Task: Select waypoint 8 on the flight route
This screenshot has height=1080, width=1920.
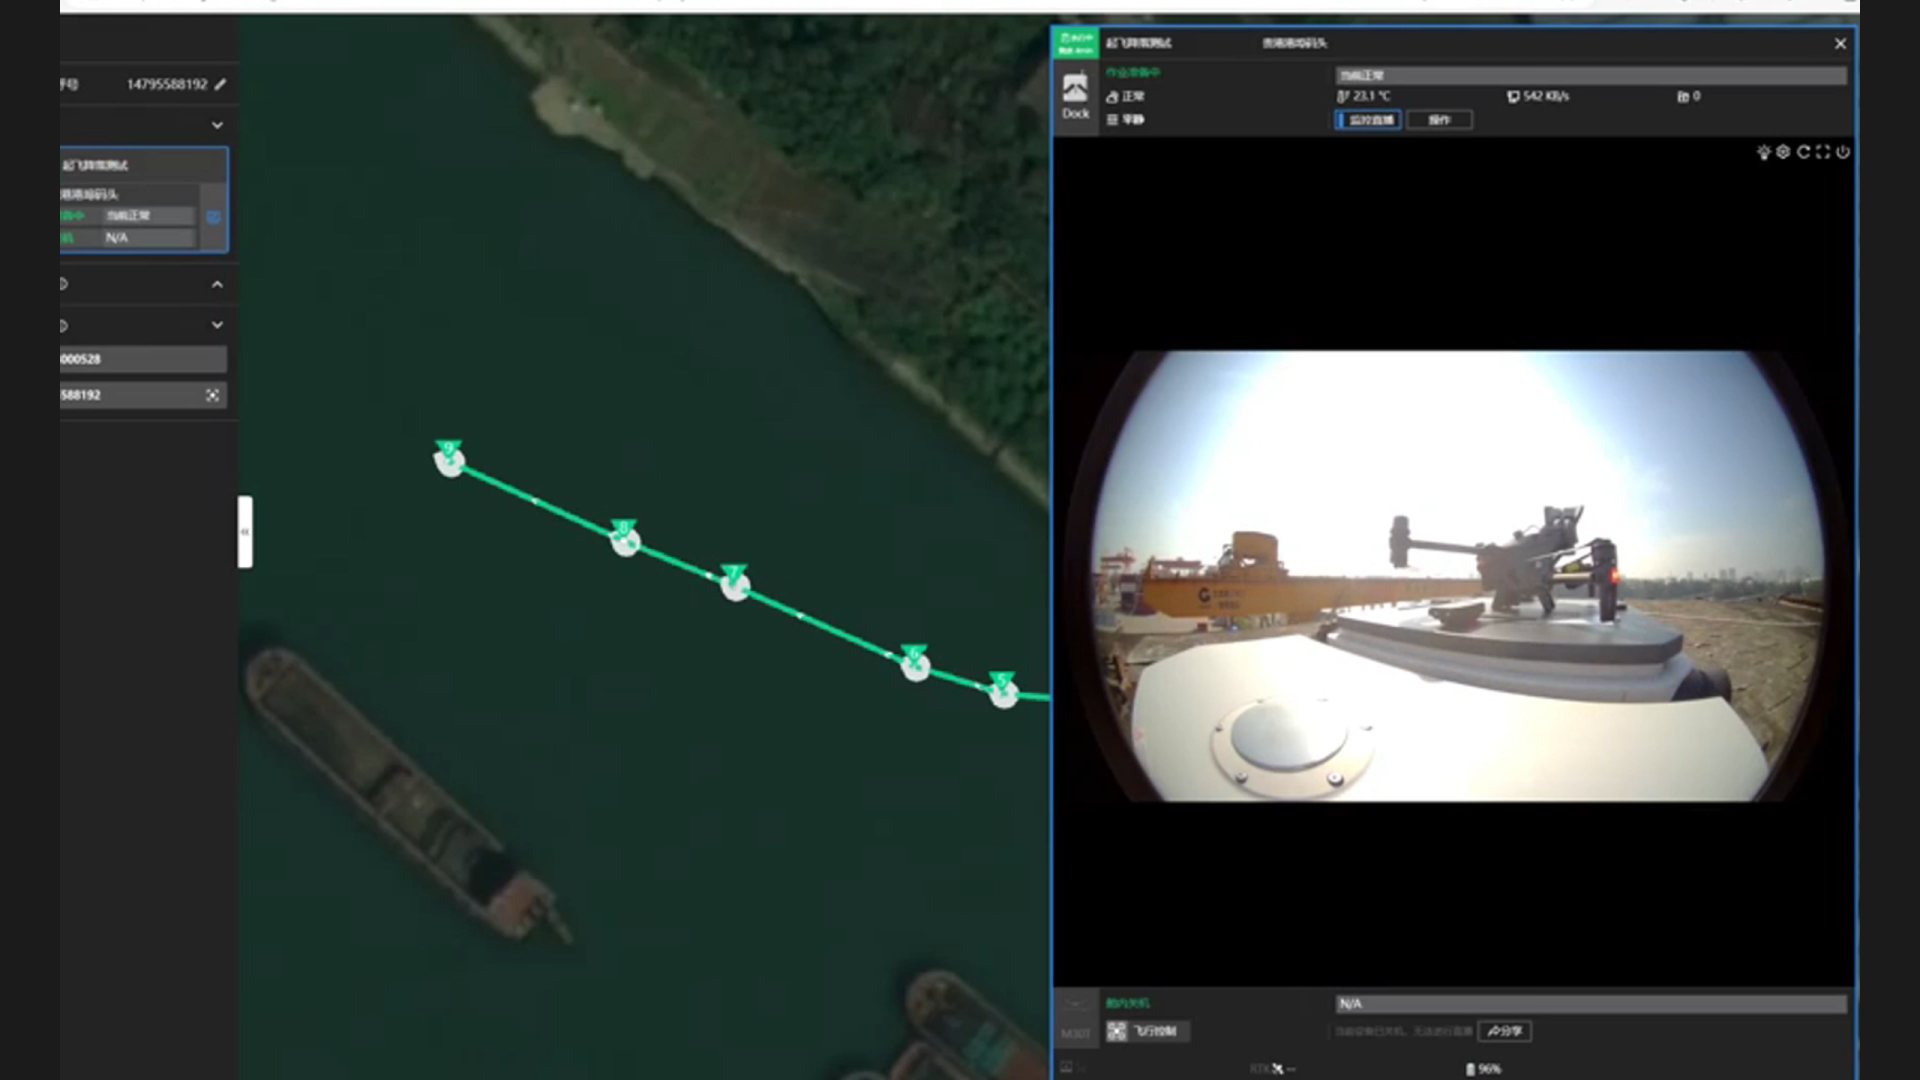Action: coord(625,538)
